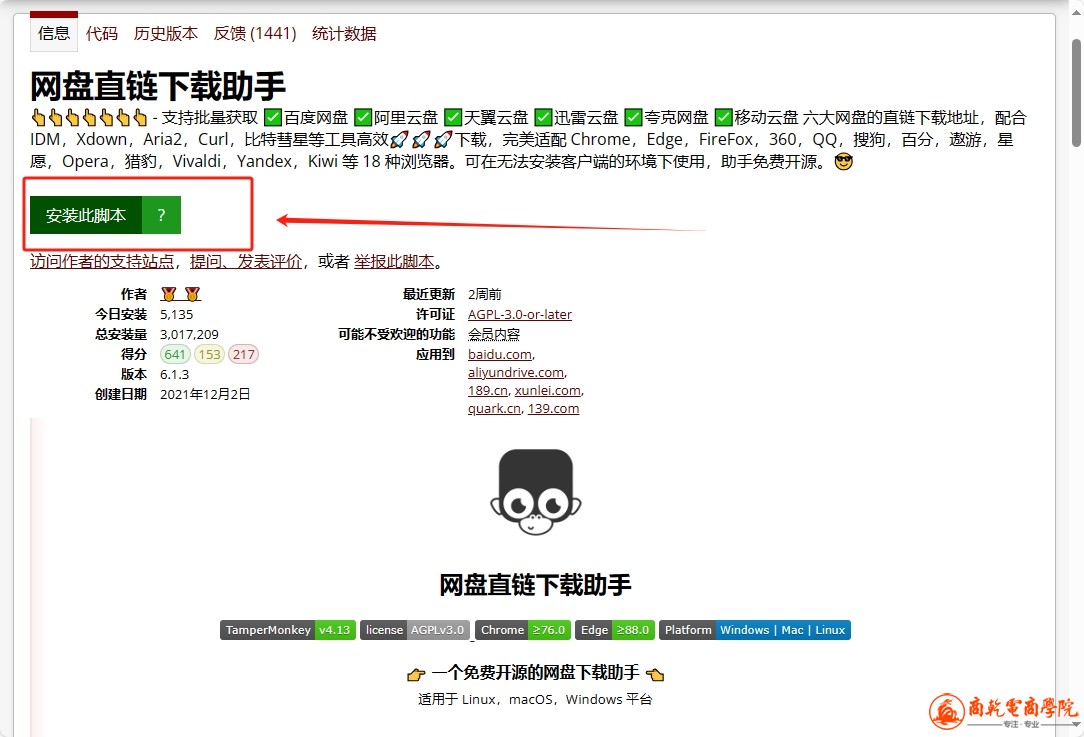The width and height of the screenshot is (1084, 737).
Task: Click the monkey logo image
Action: pyautogui.click(x=536, y=492)
